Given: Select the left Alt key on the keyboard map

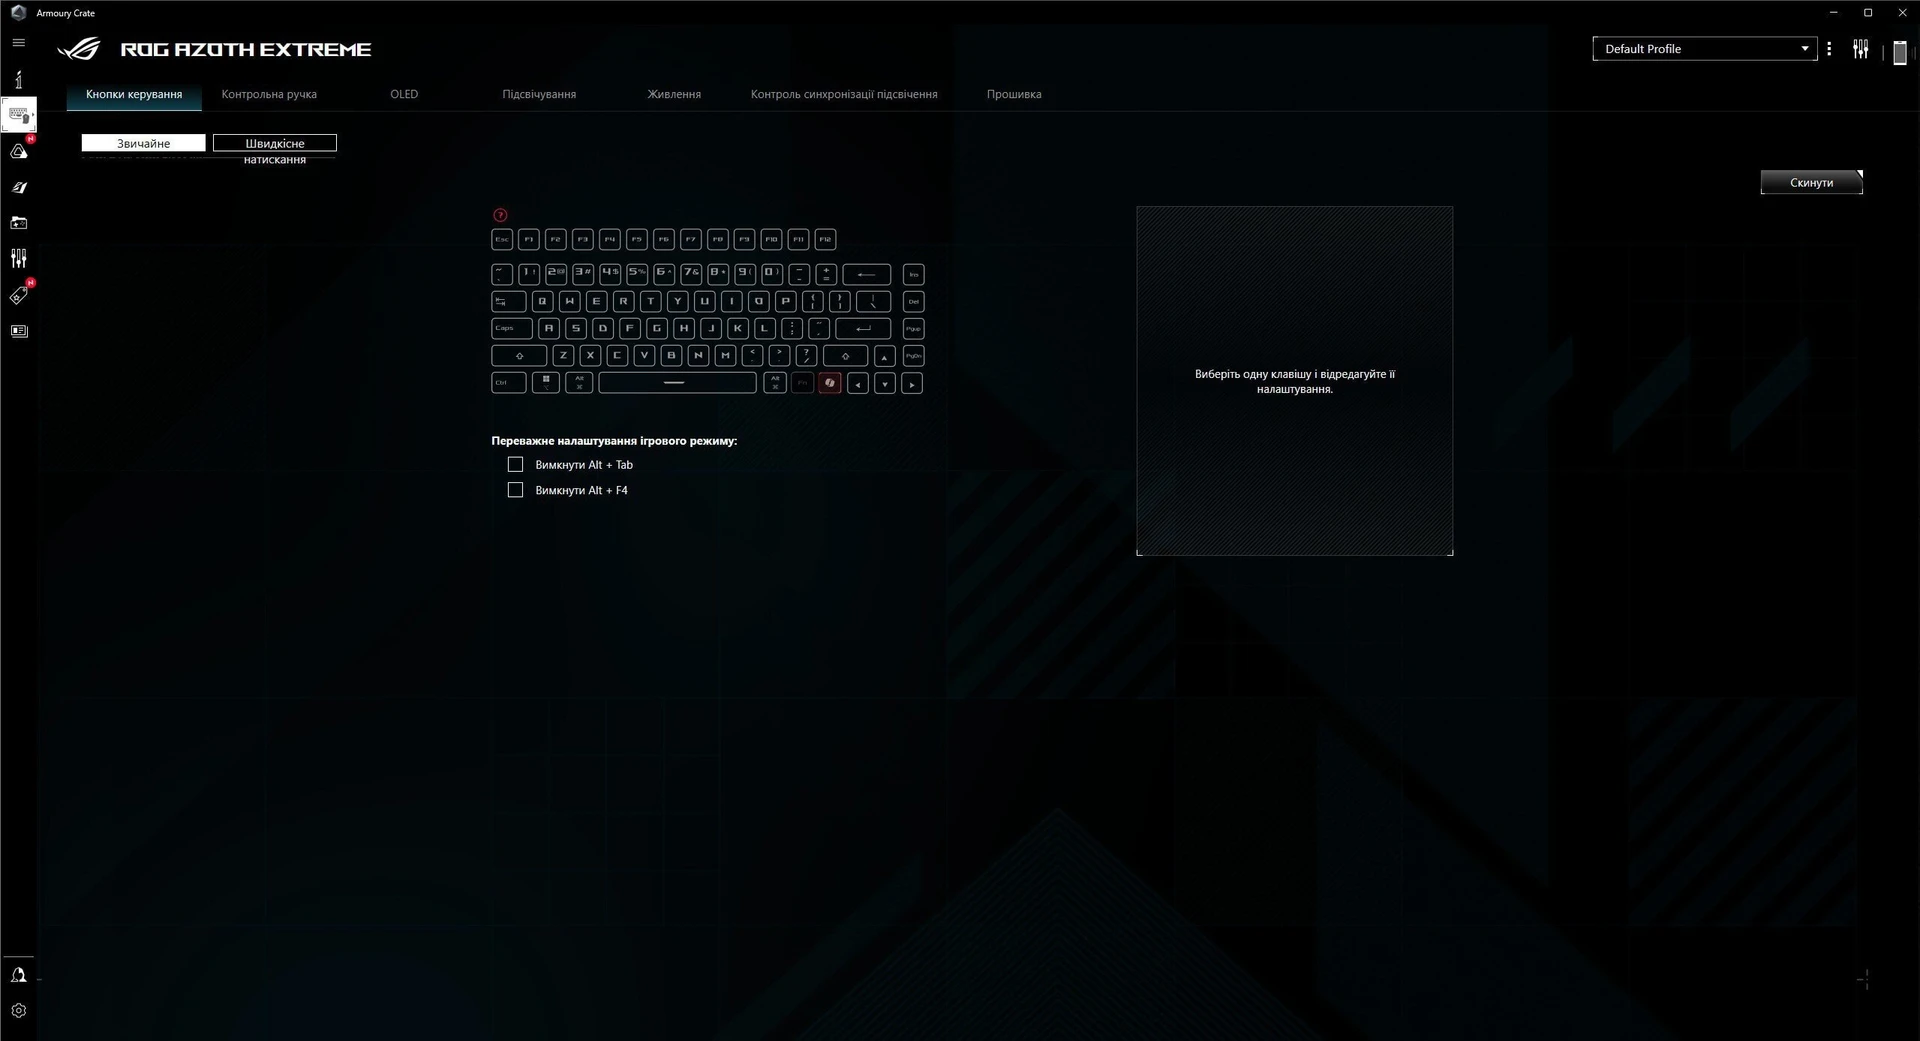Looking at the screenshot, I should (x=579, y=383).
